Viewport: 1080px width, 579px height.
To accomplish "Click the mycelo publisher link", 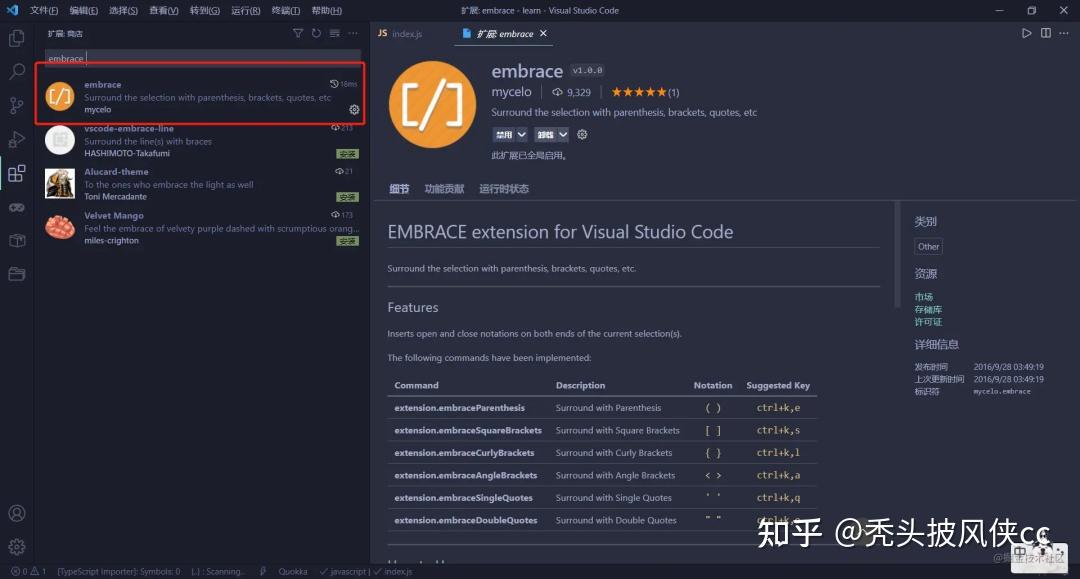I will tap(511, 92).
